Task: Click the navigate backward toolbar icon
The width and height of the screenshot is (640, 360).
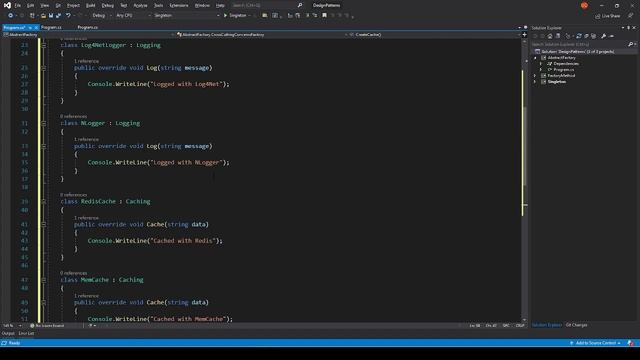Action: 11,16
